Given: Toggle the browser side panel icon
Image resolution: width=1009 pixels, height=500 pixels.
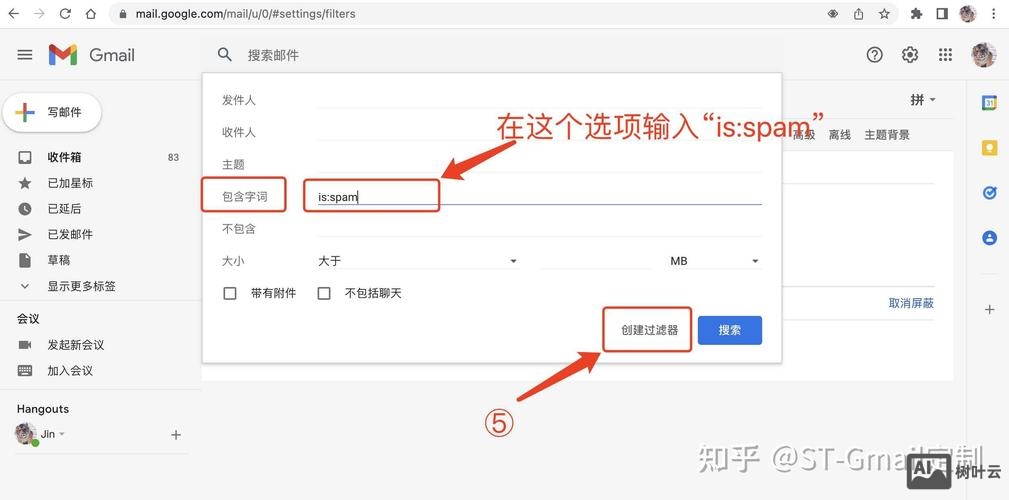Looking at the screenshot, I should point(942,14).
